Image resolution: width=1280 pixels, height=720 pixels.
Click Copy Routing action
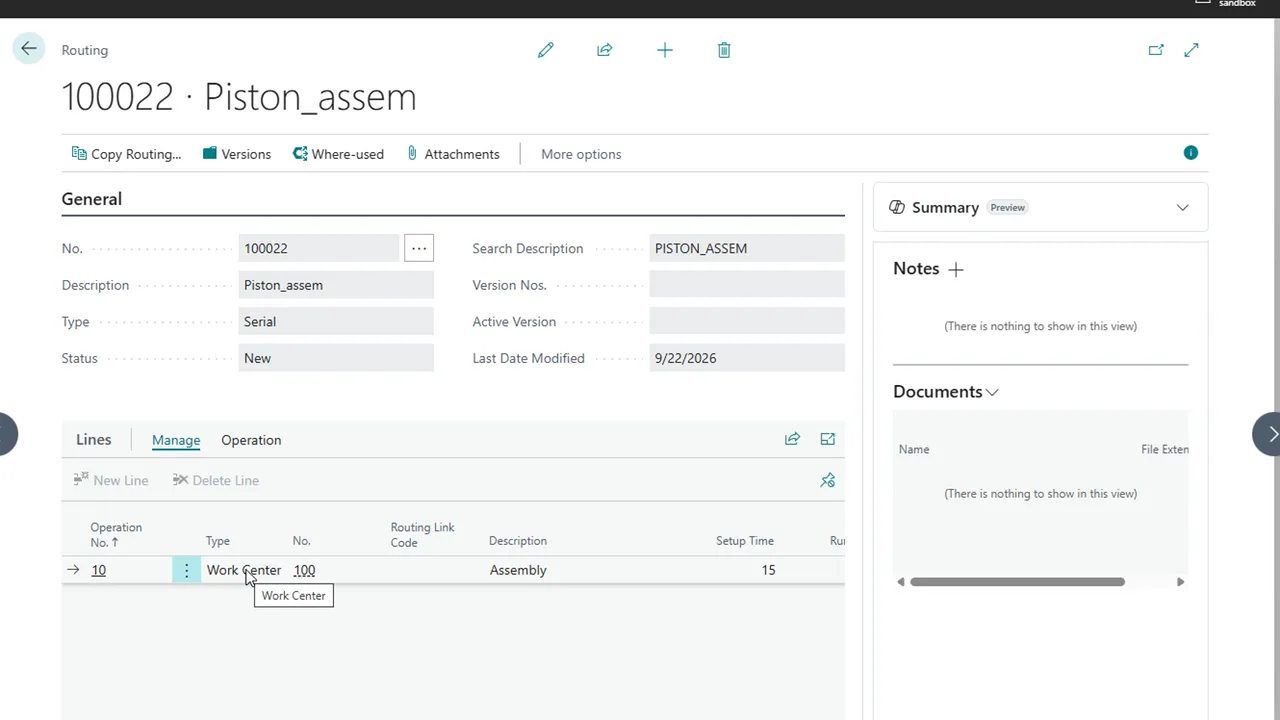tap(126, 154)
